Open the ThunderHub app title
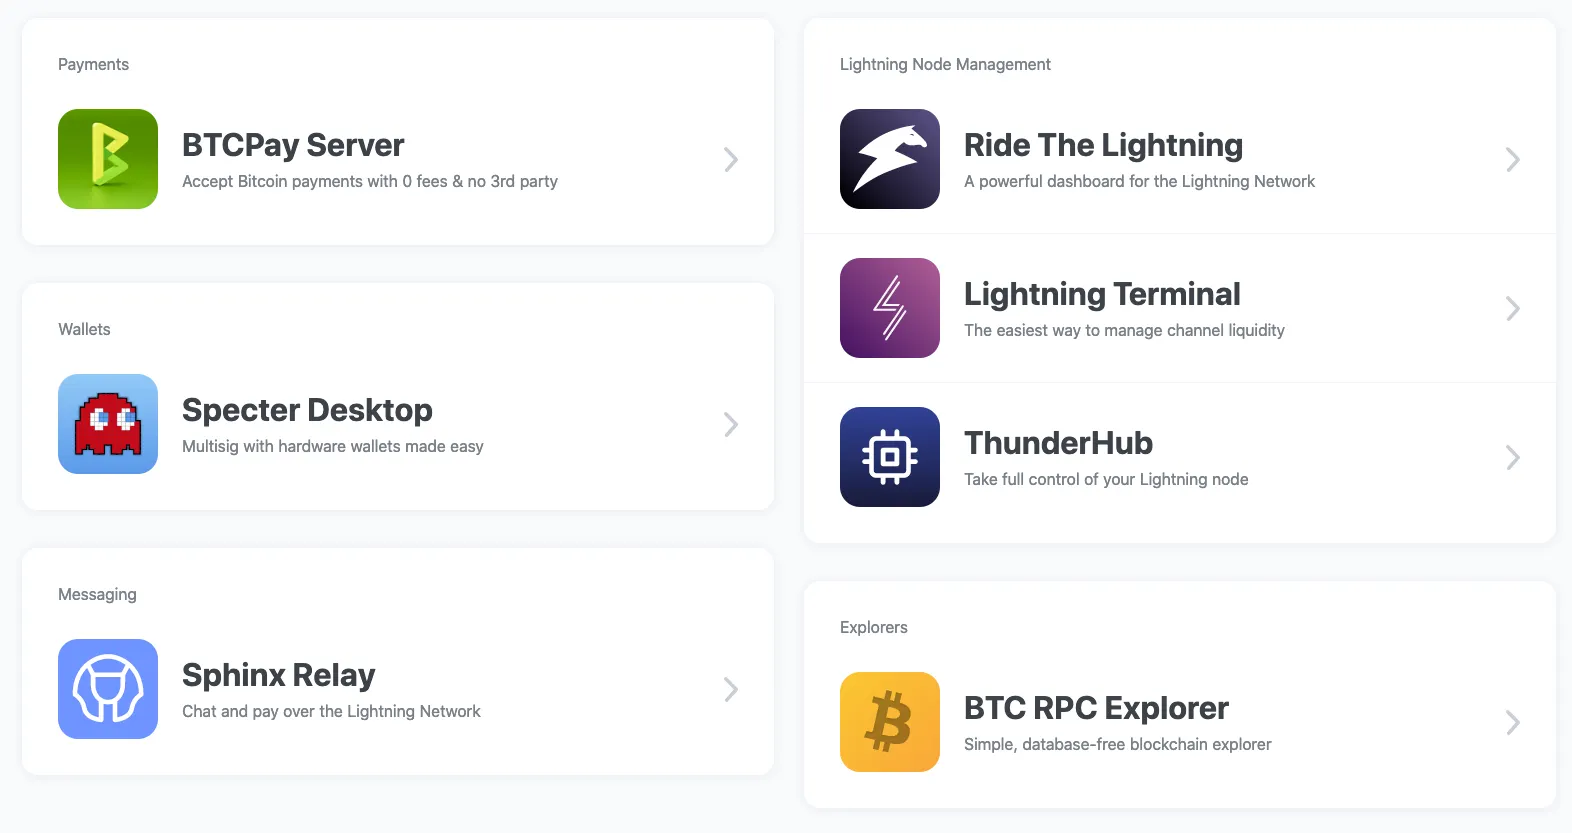Image resolution: width=1572 pixels, height=833 pixels. click(x=1058, y=443)
